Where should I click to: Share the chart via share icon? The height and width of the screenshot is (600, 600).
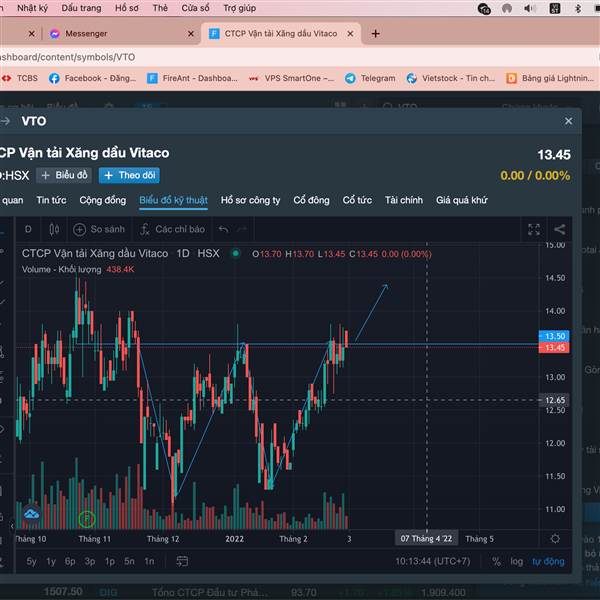559,229
